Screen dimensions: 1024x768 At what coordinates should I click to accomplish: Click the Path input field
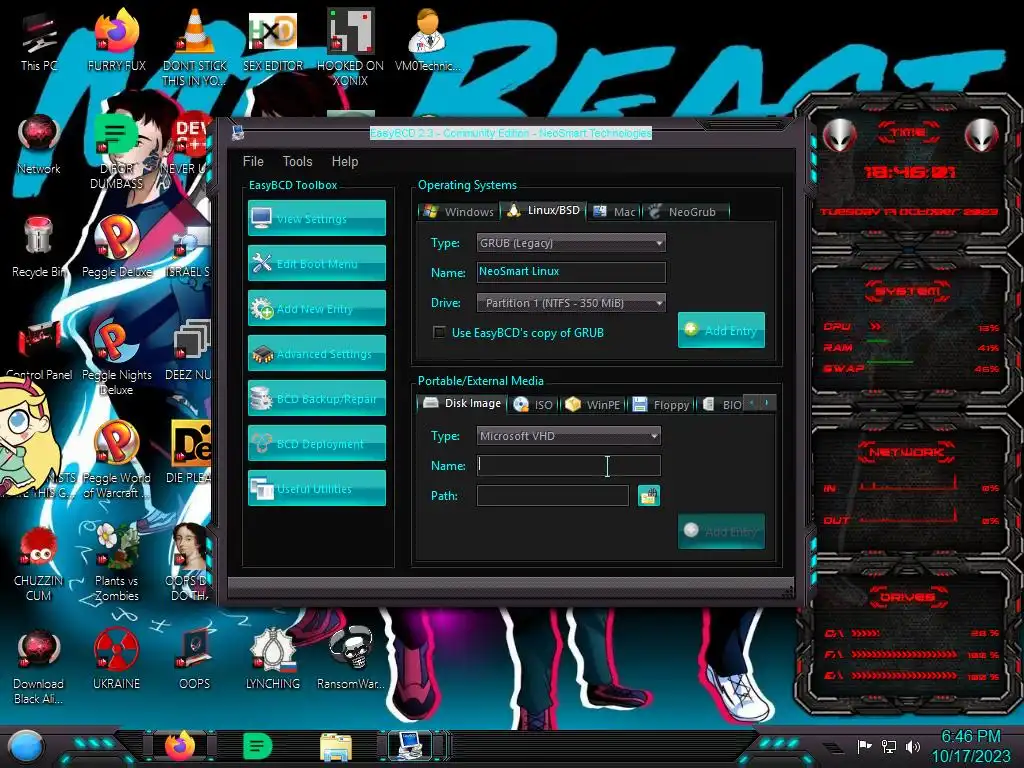(552, 496)
